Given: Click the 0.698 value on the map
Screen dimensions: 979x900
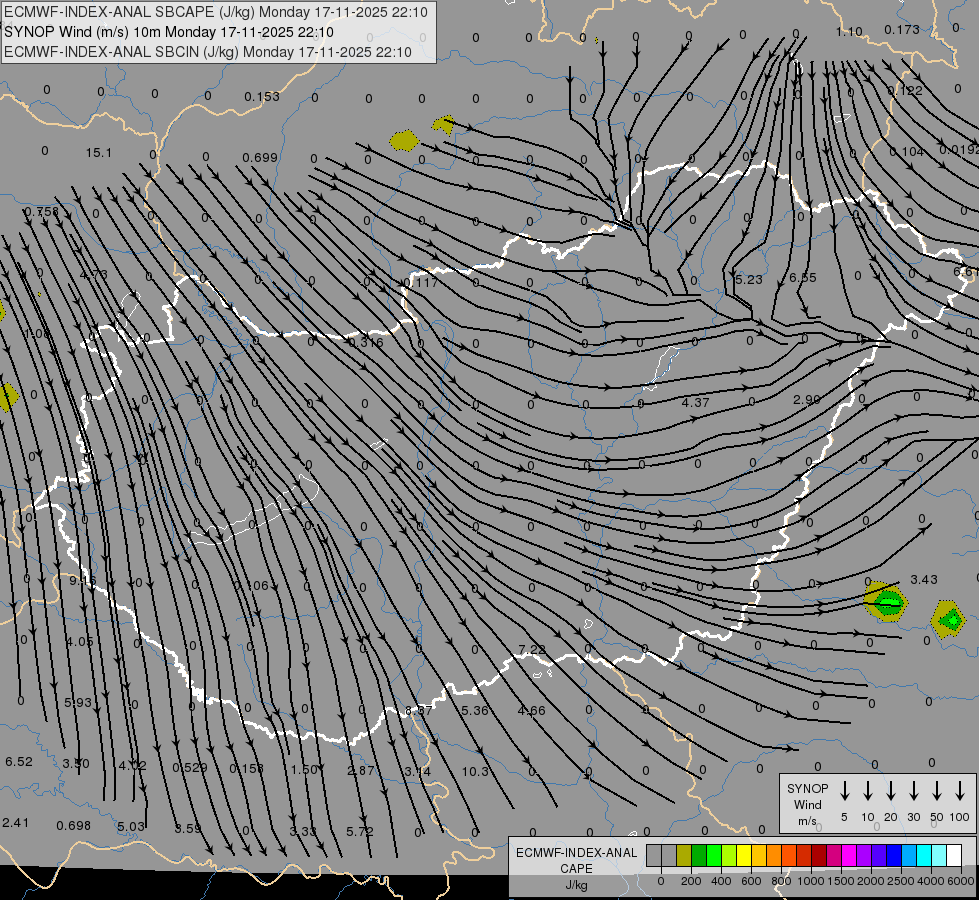Looking at the screenshot, I should [x=74, y=825].
